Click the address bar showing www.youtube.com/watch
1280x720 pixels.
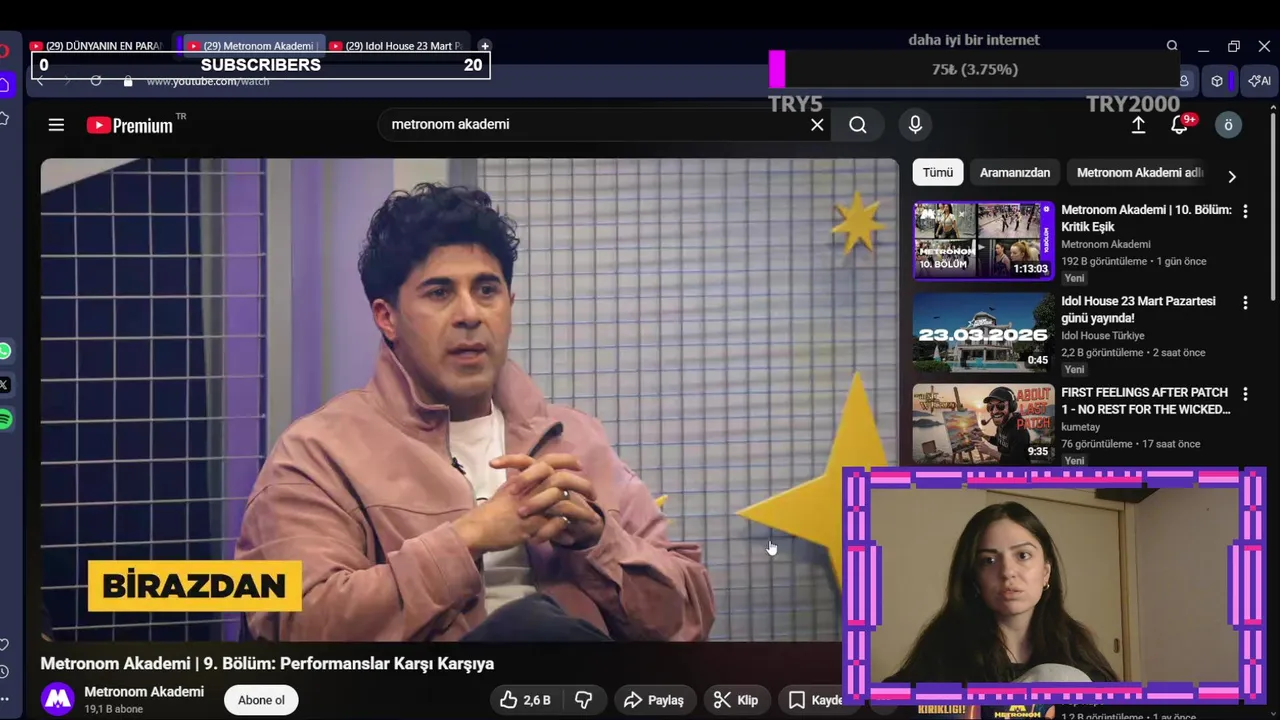click(x=208, y=81)
